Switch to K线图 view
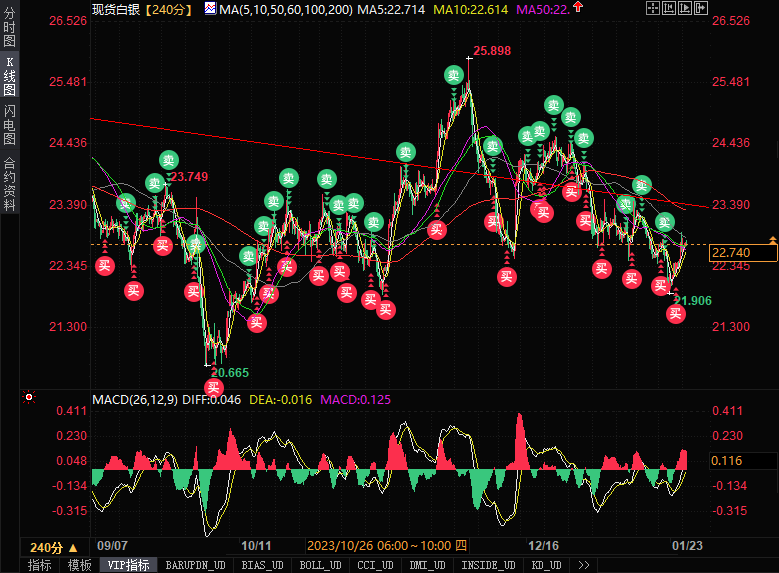 point(9,76)
